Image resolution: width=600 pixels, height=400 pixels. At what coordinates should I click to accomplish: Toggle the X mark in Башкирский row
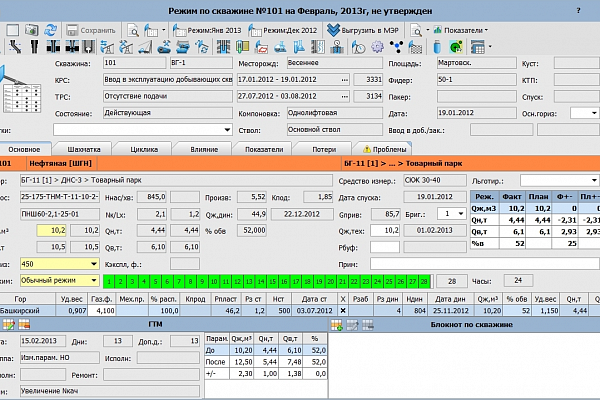coord(343,310)
